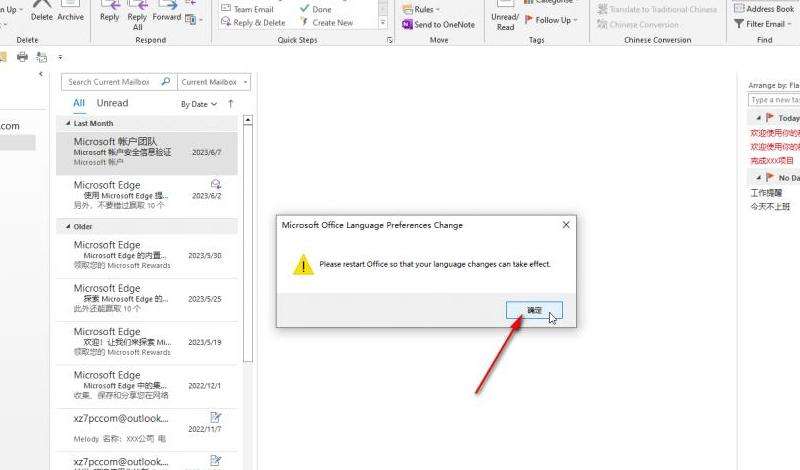
Task: Run the Reply & Delete quick step
Action: pyautogui.click(x=254, y=22)
